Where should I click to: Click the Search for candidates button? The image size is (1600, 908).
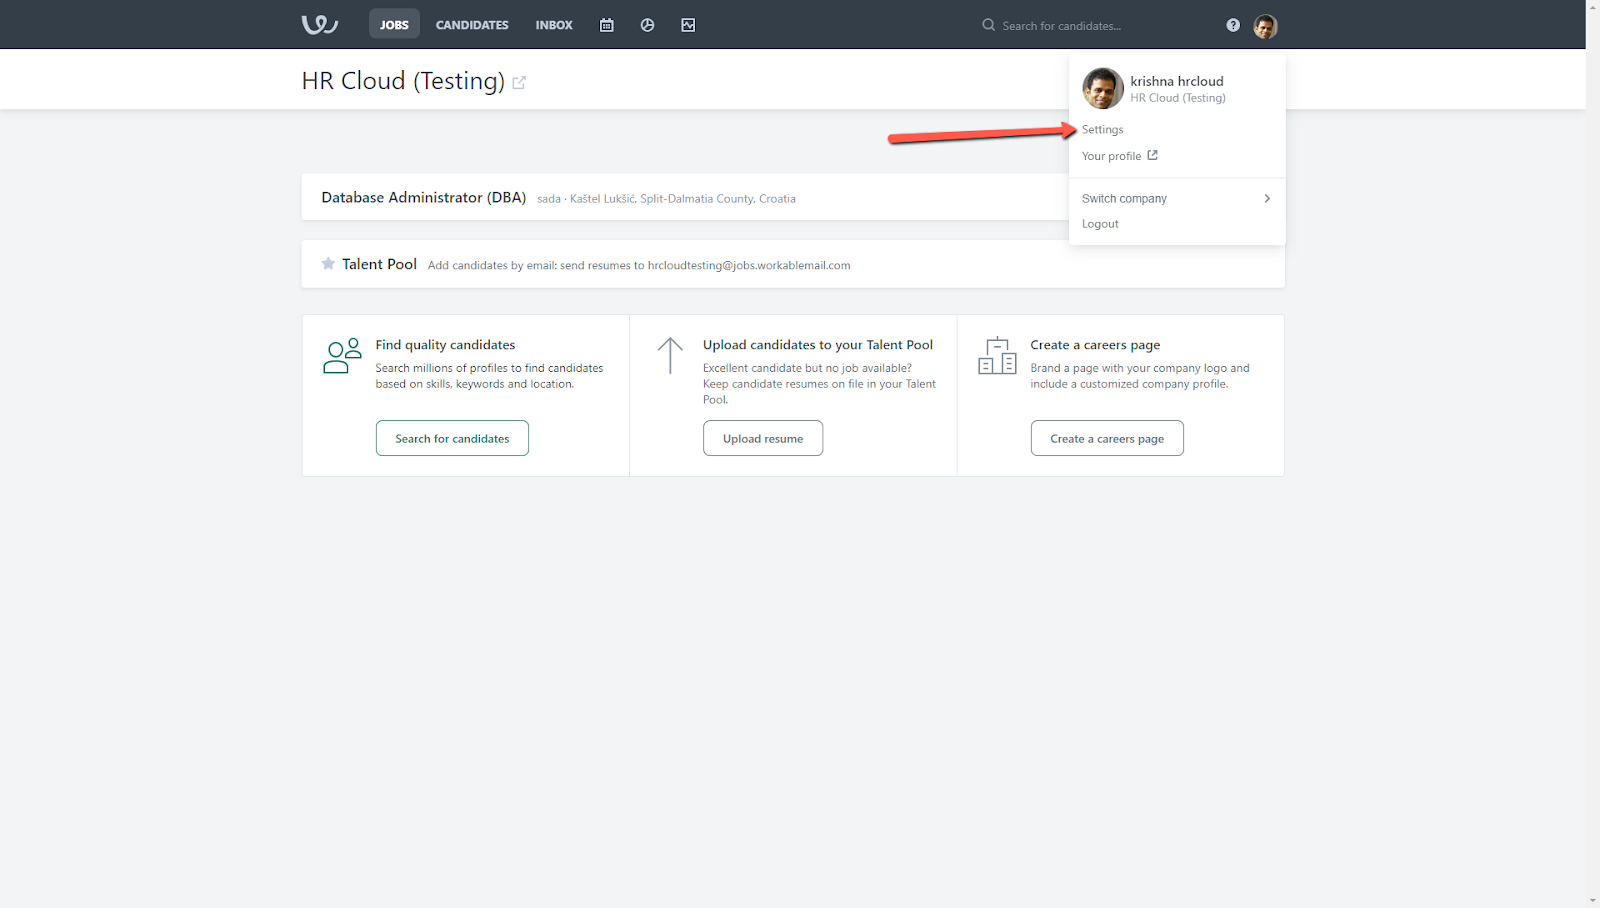click(x=452, y=438)
